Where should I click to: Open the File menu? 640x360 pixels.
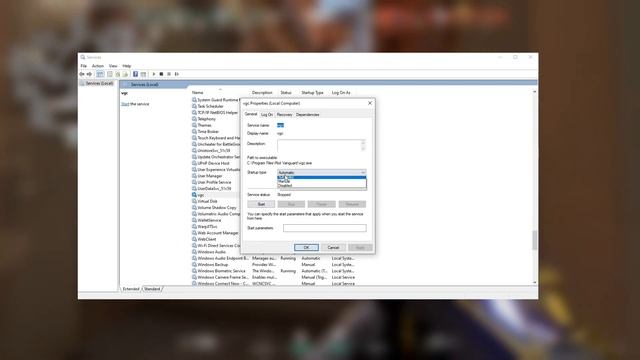click(83, 66)
